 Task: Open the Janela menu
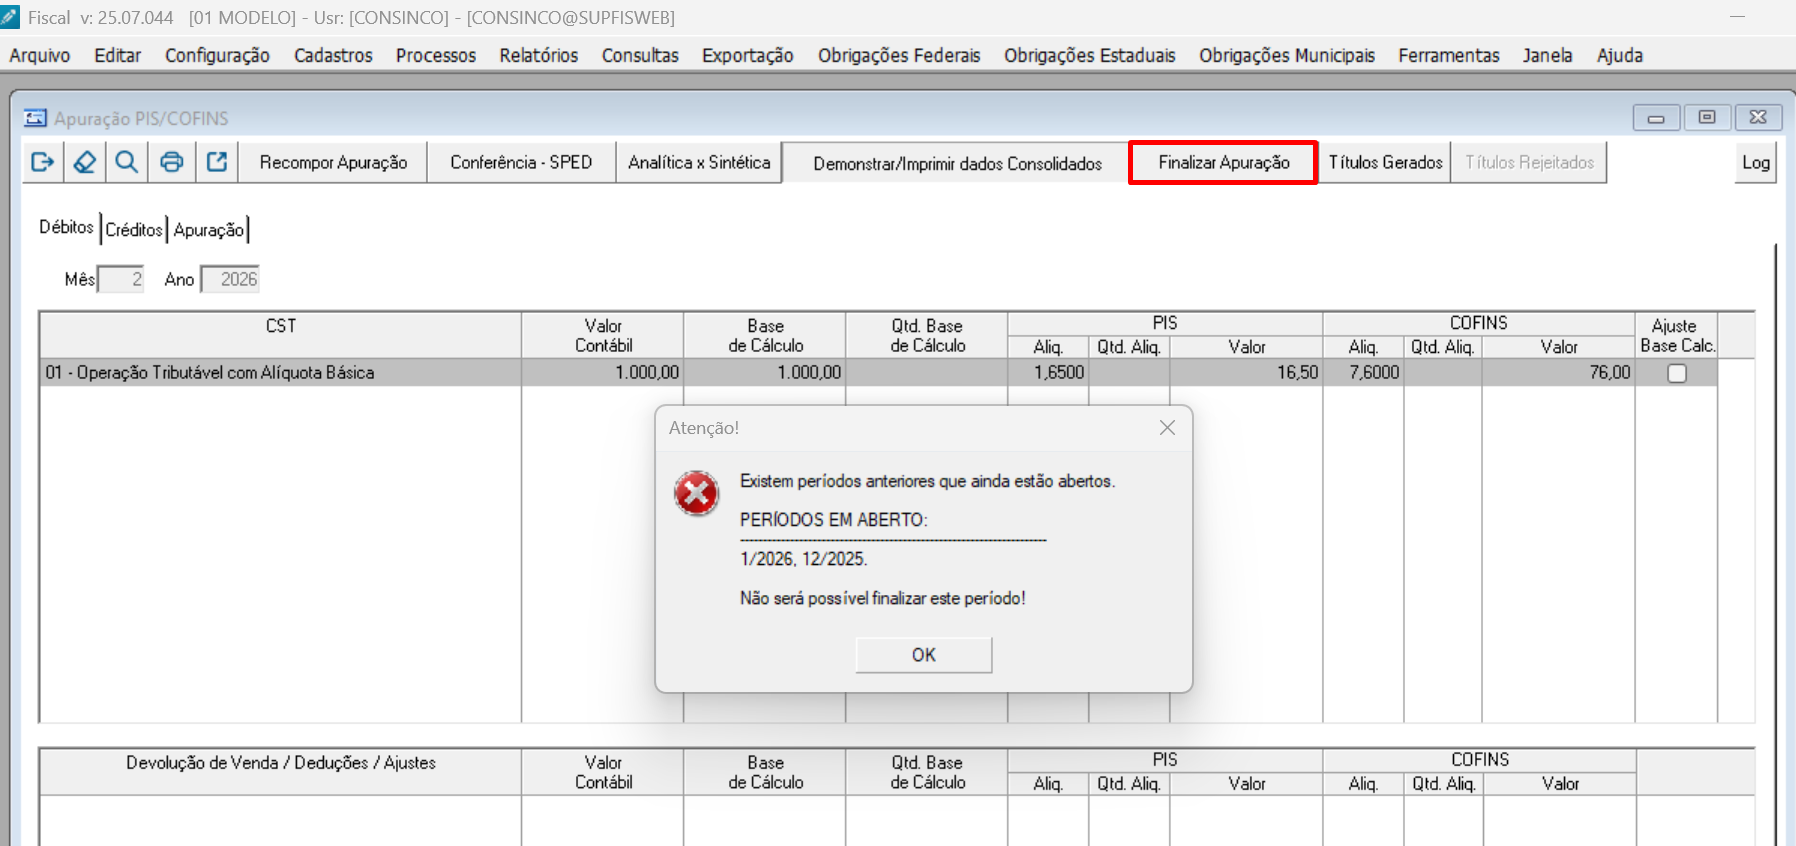1548,55
